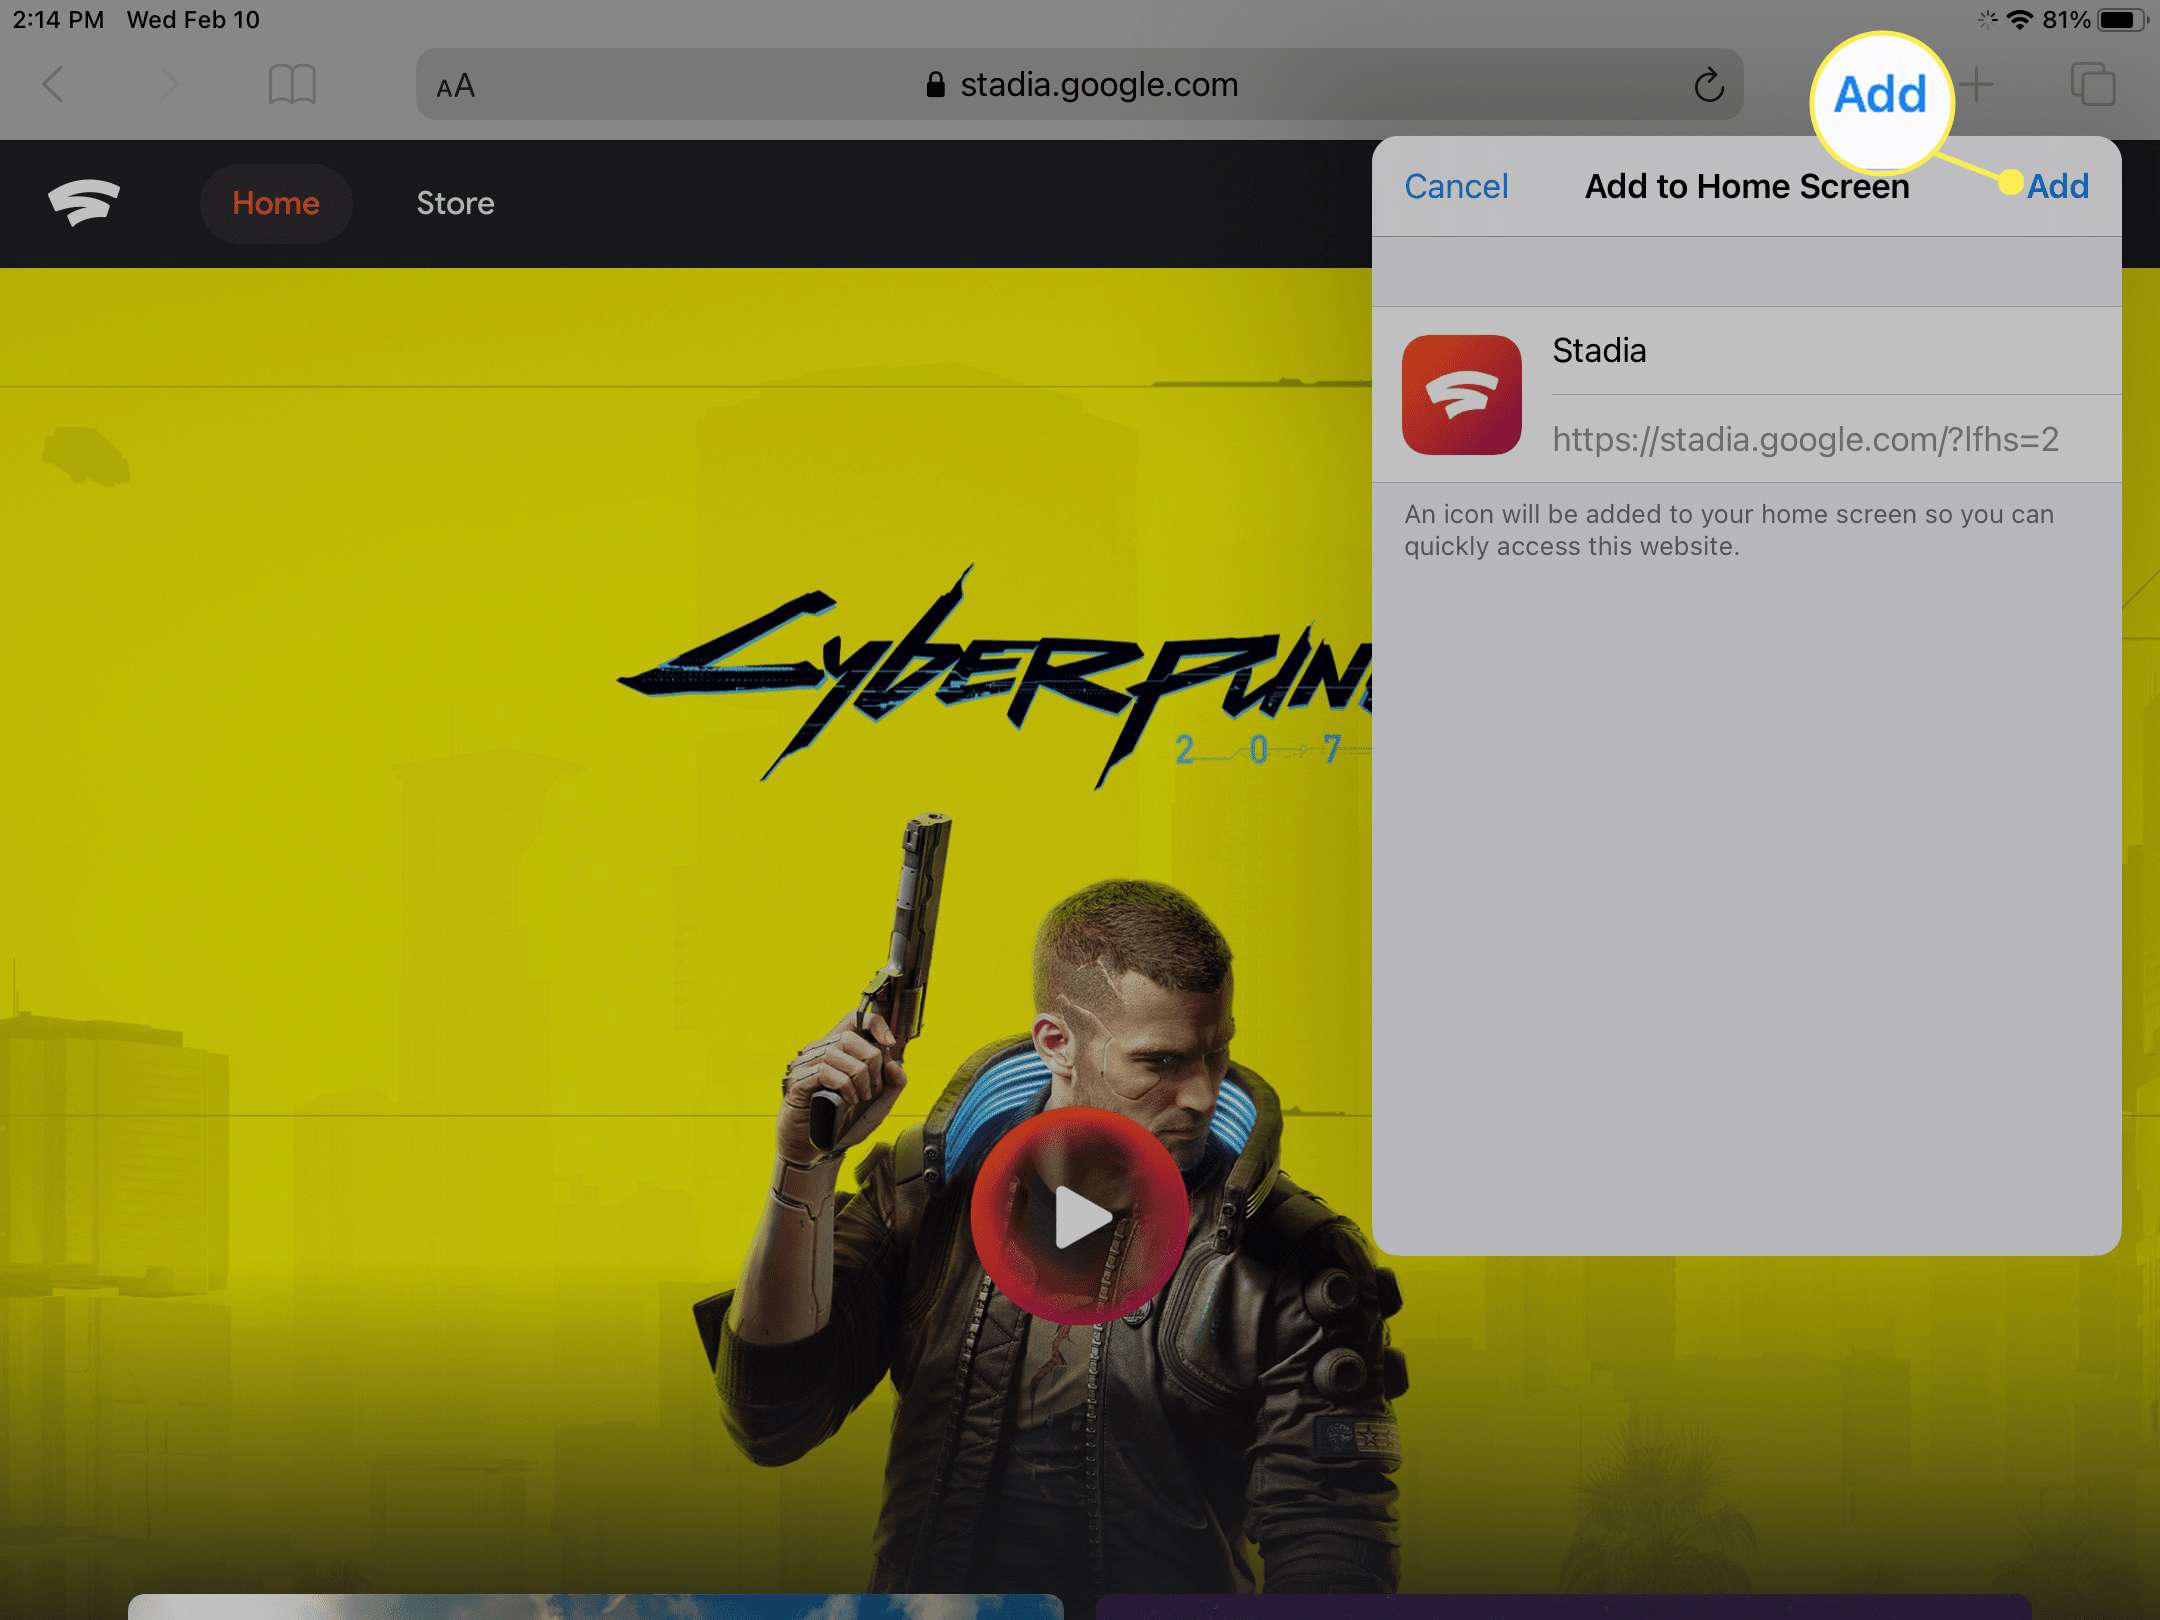
Task: Click the red Stadia app icon
Action: [1462, 395]
